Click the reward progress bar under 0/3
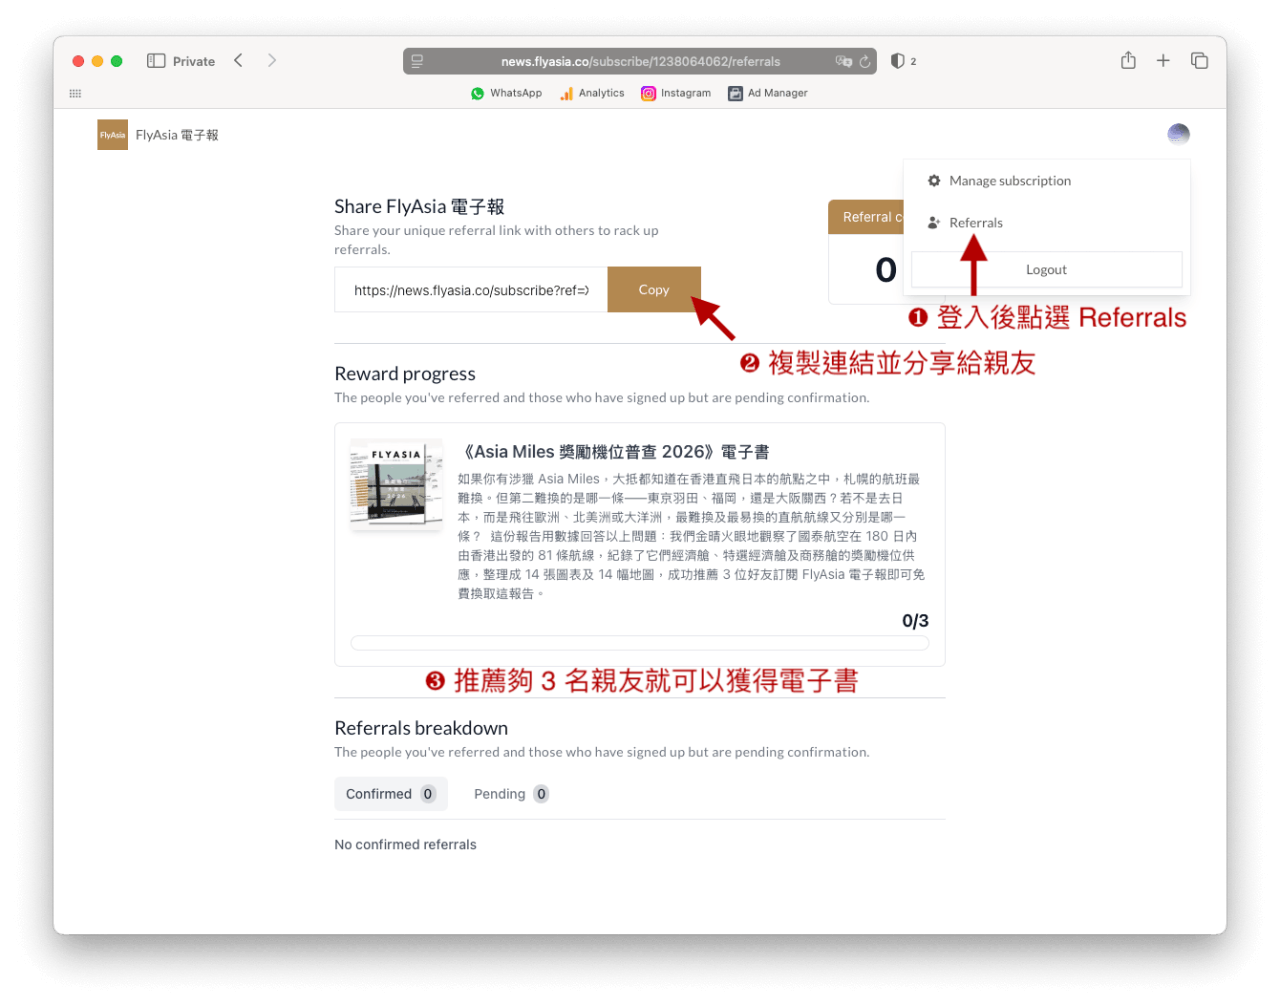 (x=640, y=643)
